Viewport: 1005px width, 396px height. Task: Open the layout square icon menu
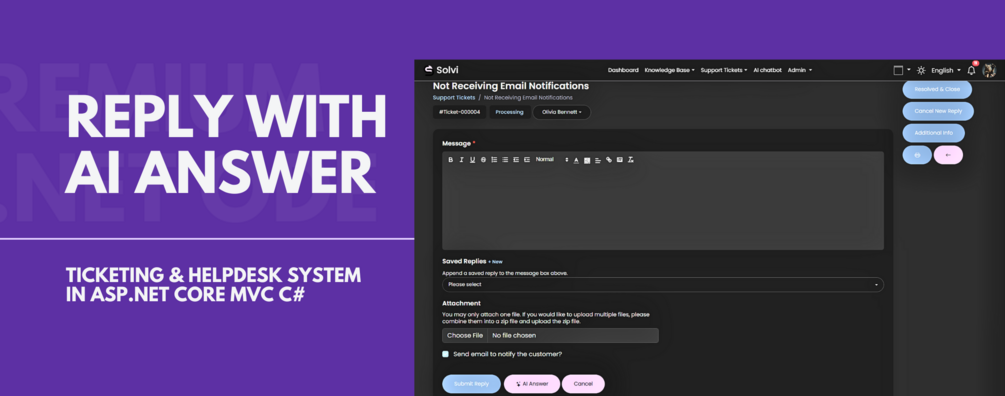point(902,70)
